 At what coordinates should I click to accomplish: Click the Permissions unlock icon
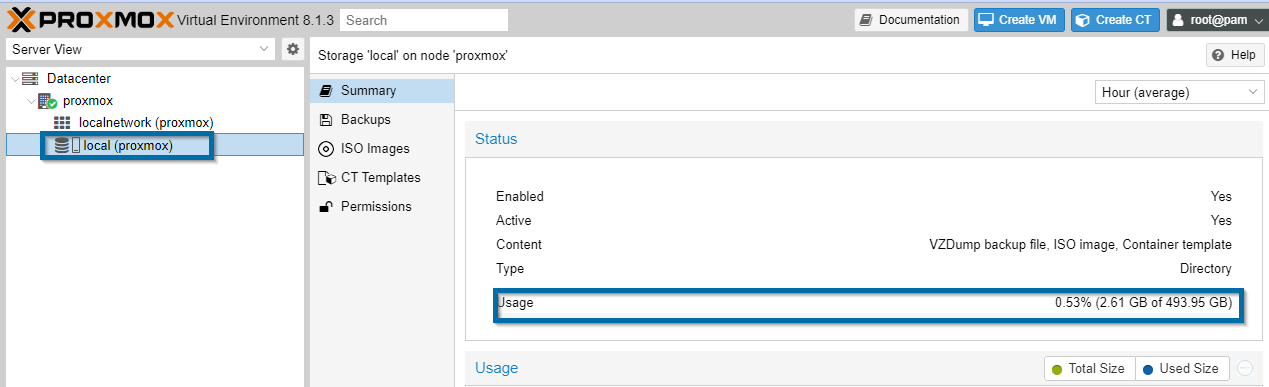click(x=325, y=206)
